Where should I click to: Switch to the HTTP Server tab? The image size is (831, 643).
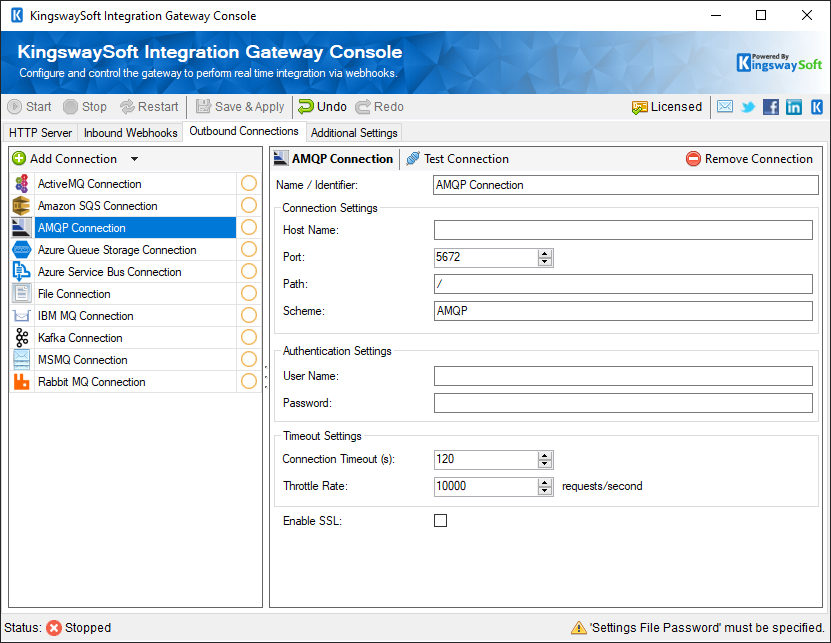pos(40,133)
